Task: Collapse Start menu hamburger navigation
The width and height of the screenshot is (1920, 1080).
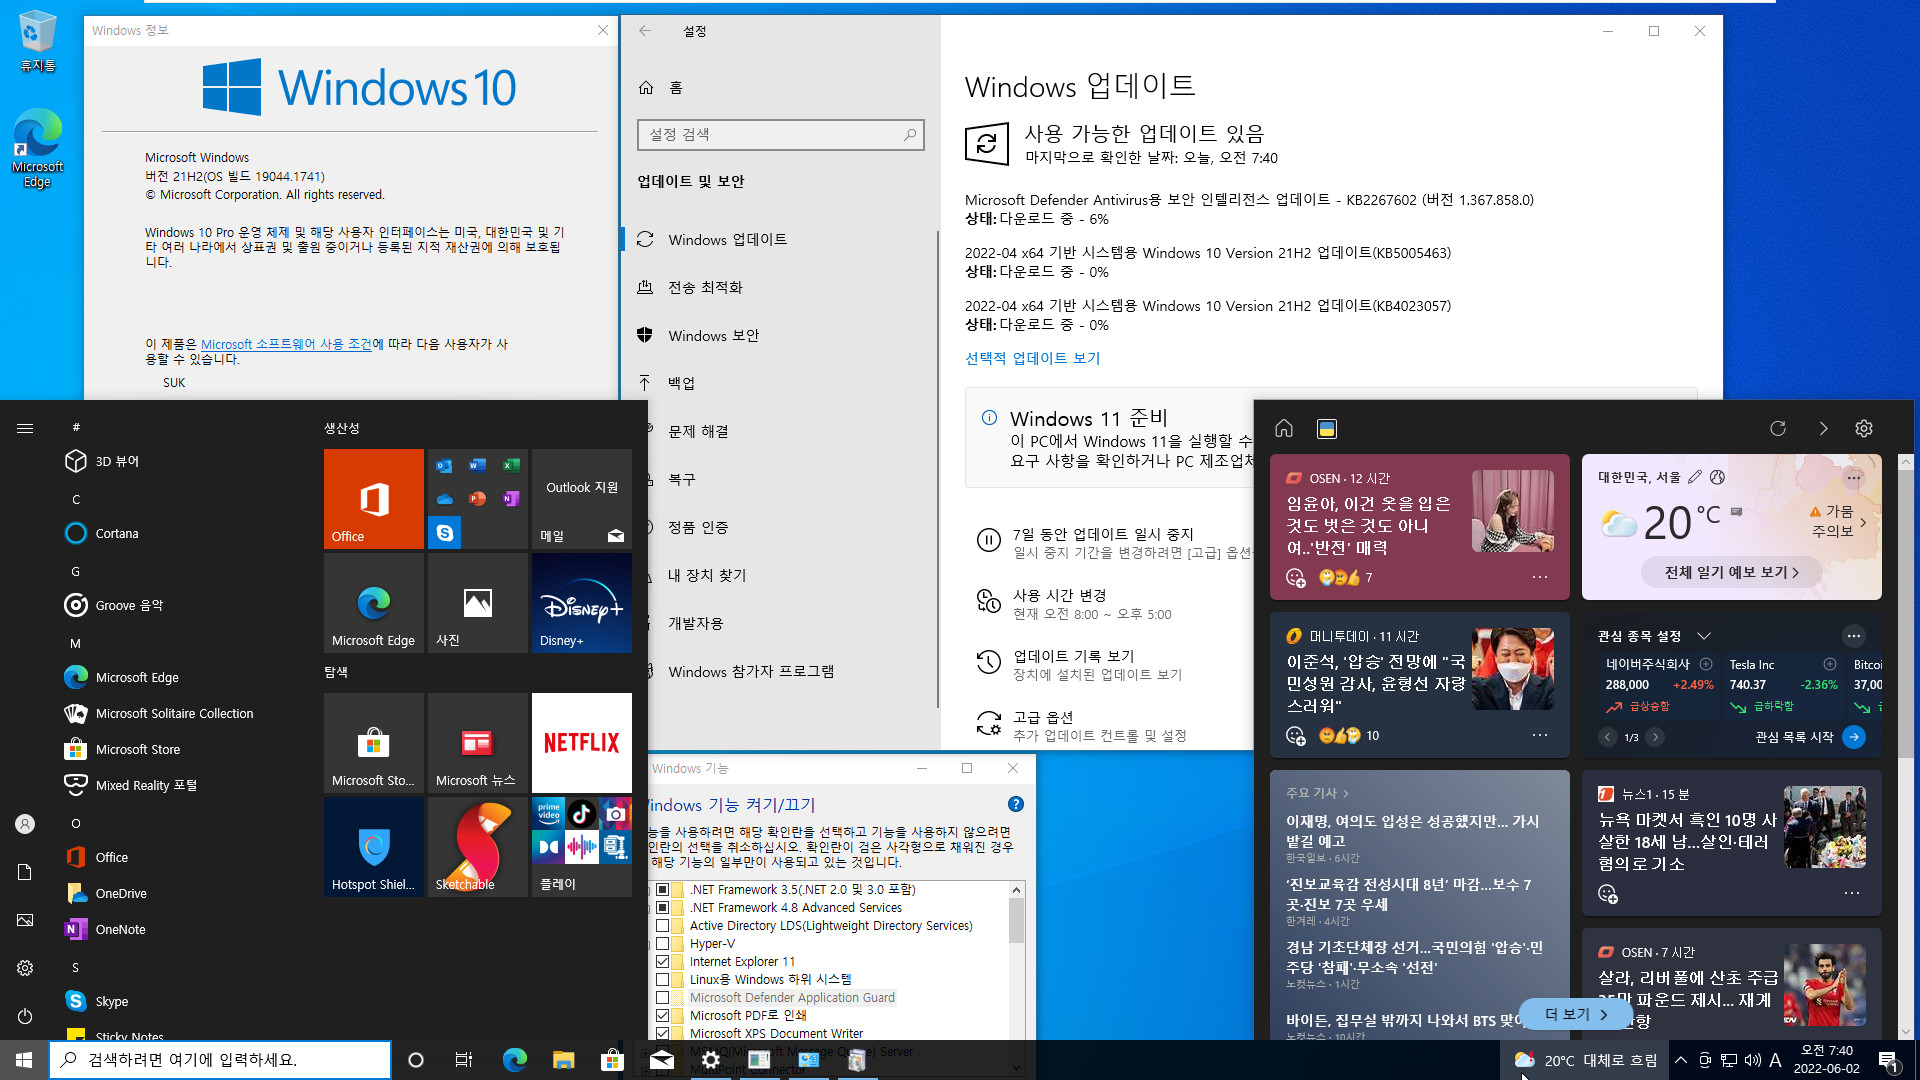Action: [x=25, y=428]
